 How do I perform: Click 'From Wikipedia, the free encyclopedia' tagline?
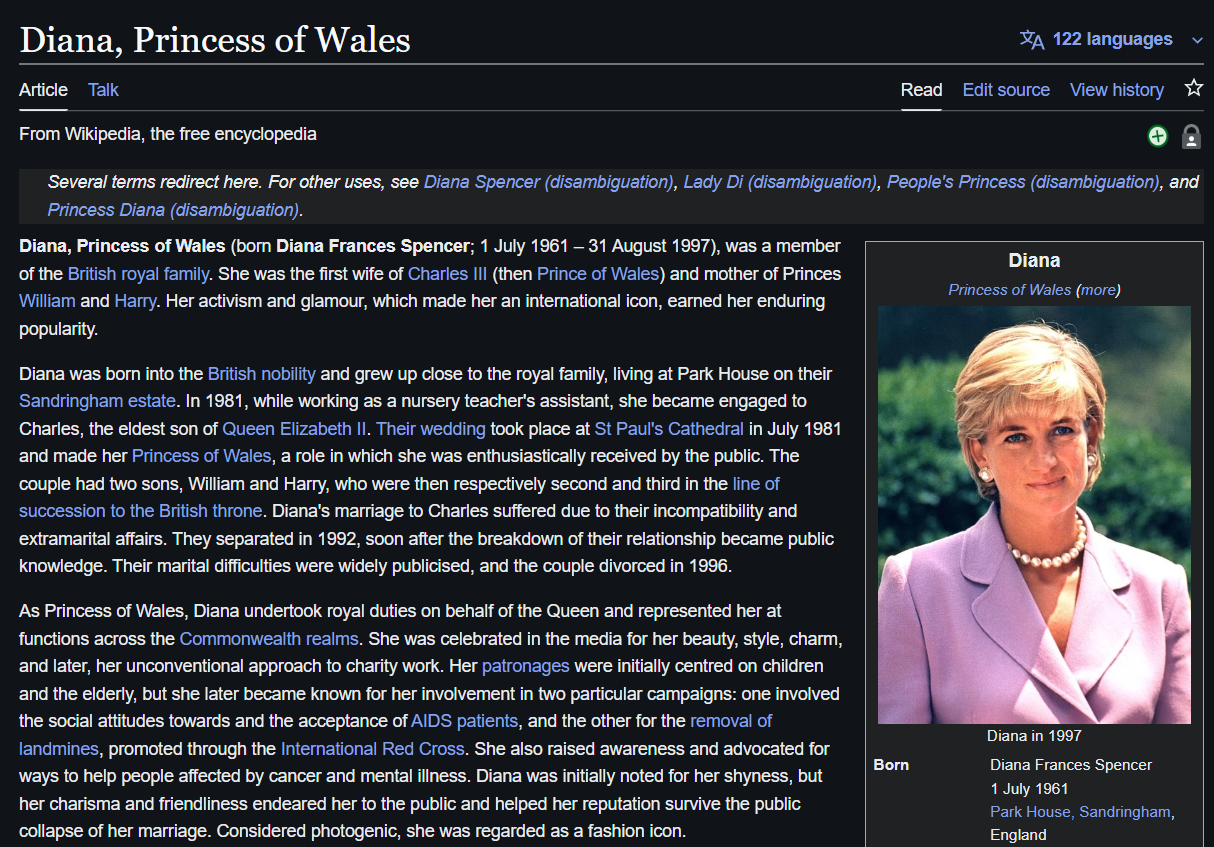pyautogui.click(x=168, y=134)
